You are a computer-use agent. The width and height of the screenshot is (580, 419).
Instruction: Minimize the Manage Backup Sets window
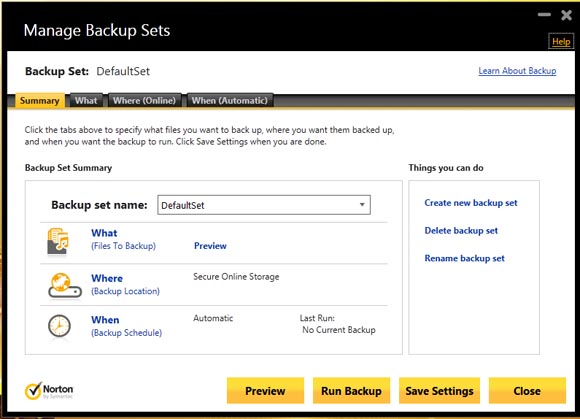point(544,15)
